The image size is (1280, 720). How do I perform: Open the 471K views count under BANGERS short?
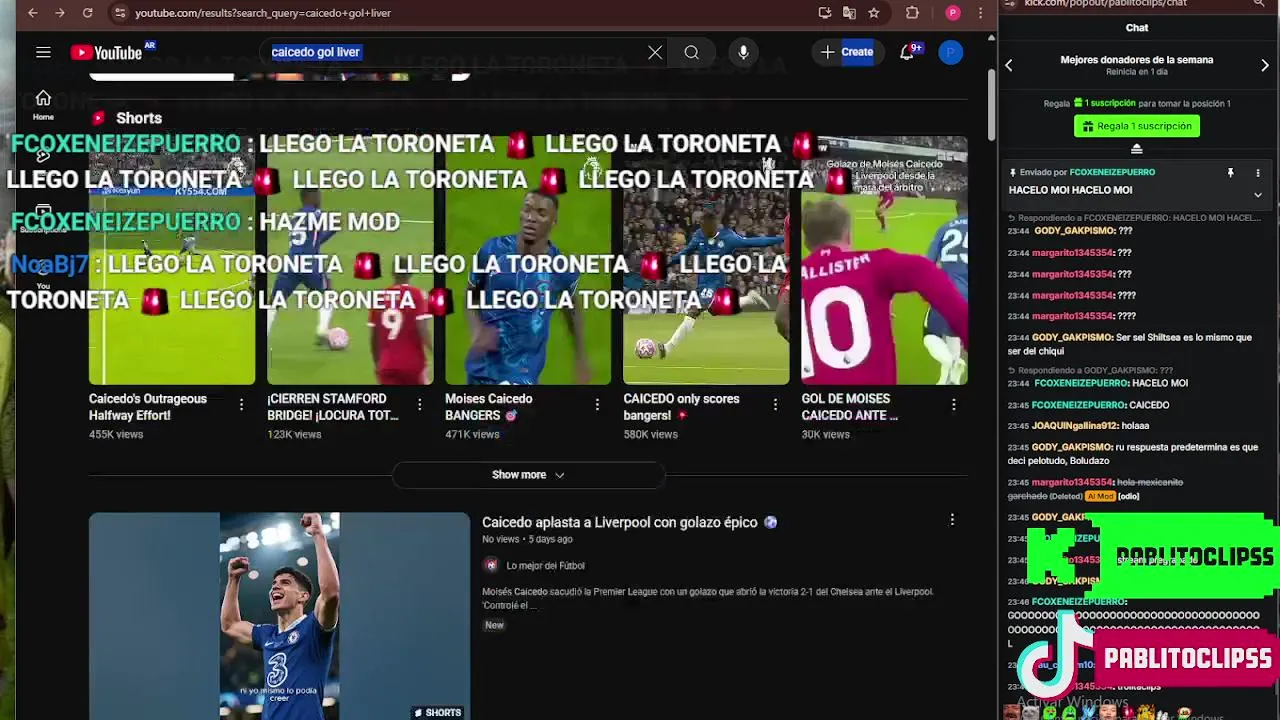(472, 434)
